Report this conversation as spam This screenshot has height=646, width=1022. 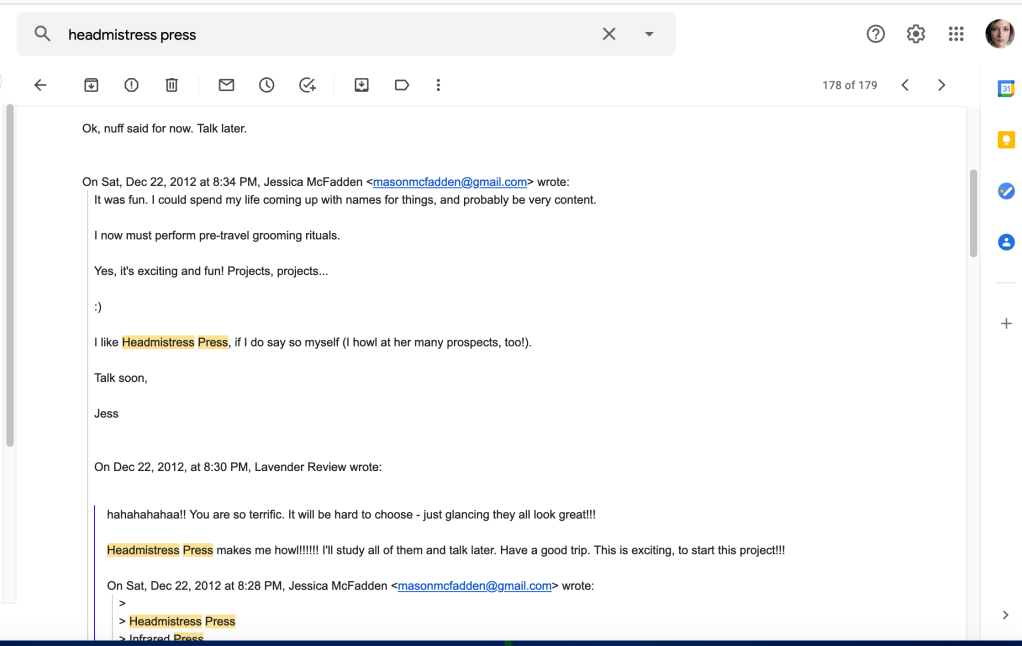click(x=131, y=85)
